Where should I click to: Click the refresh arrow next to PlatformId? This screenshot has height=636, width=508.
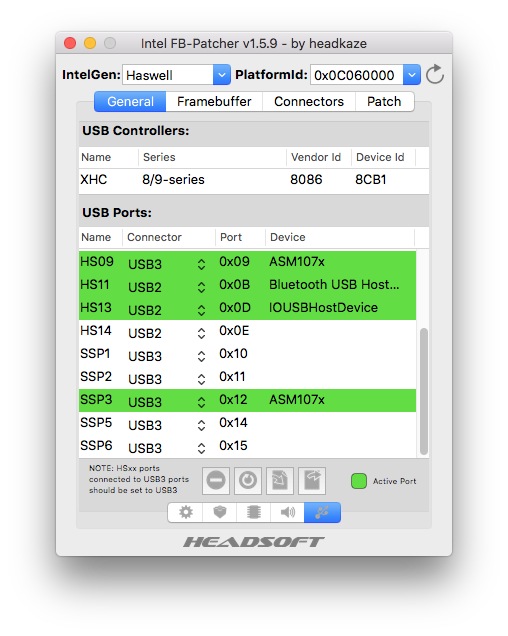[x=435, y=74]
